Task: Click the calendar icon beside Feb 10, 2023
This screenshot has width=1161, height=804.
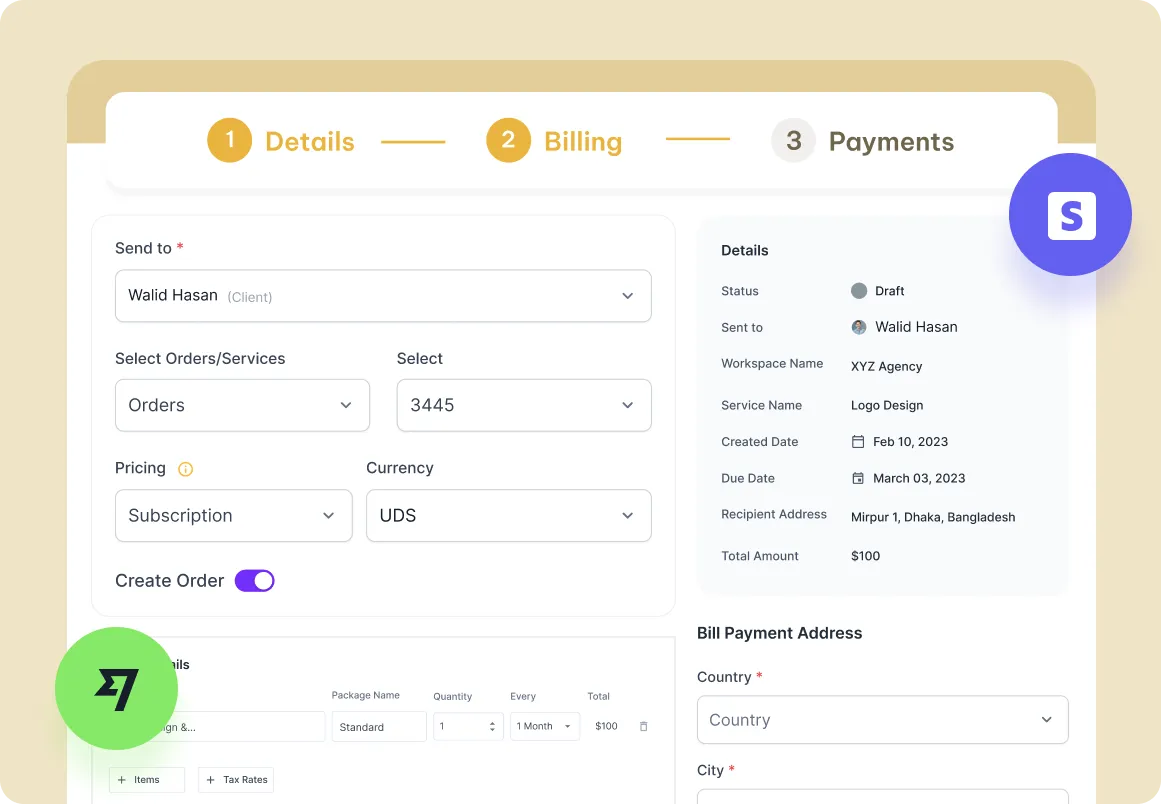Action: coord(858,441)
